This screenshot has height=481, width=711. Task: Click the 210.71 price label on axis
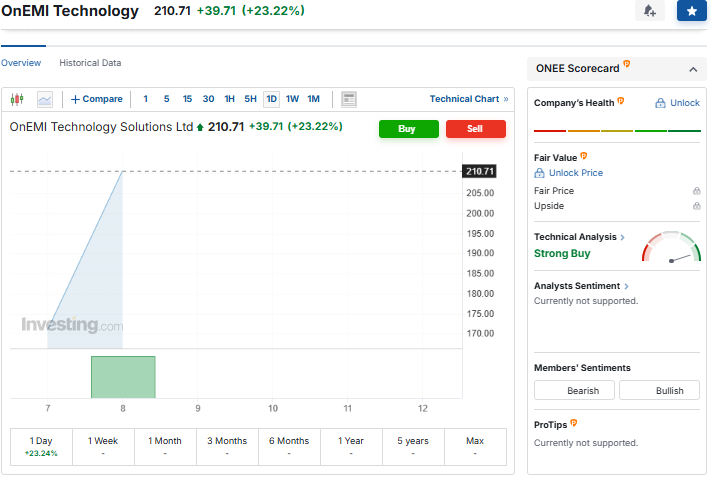tap(479, 171)
